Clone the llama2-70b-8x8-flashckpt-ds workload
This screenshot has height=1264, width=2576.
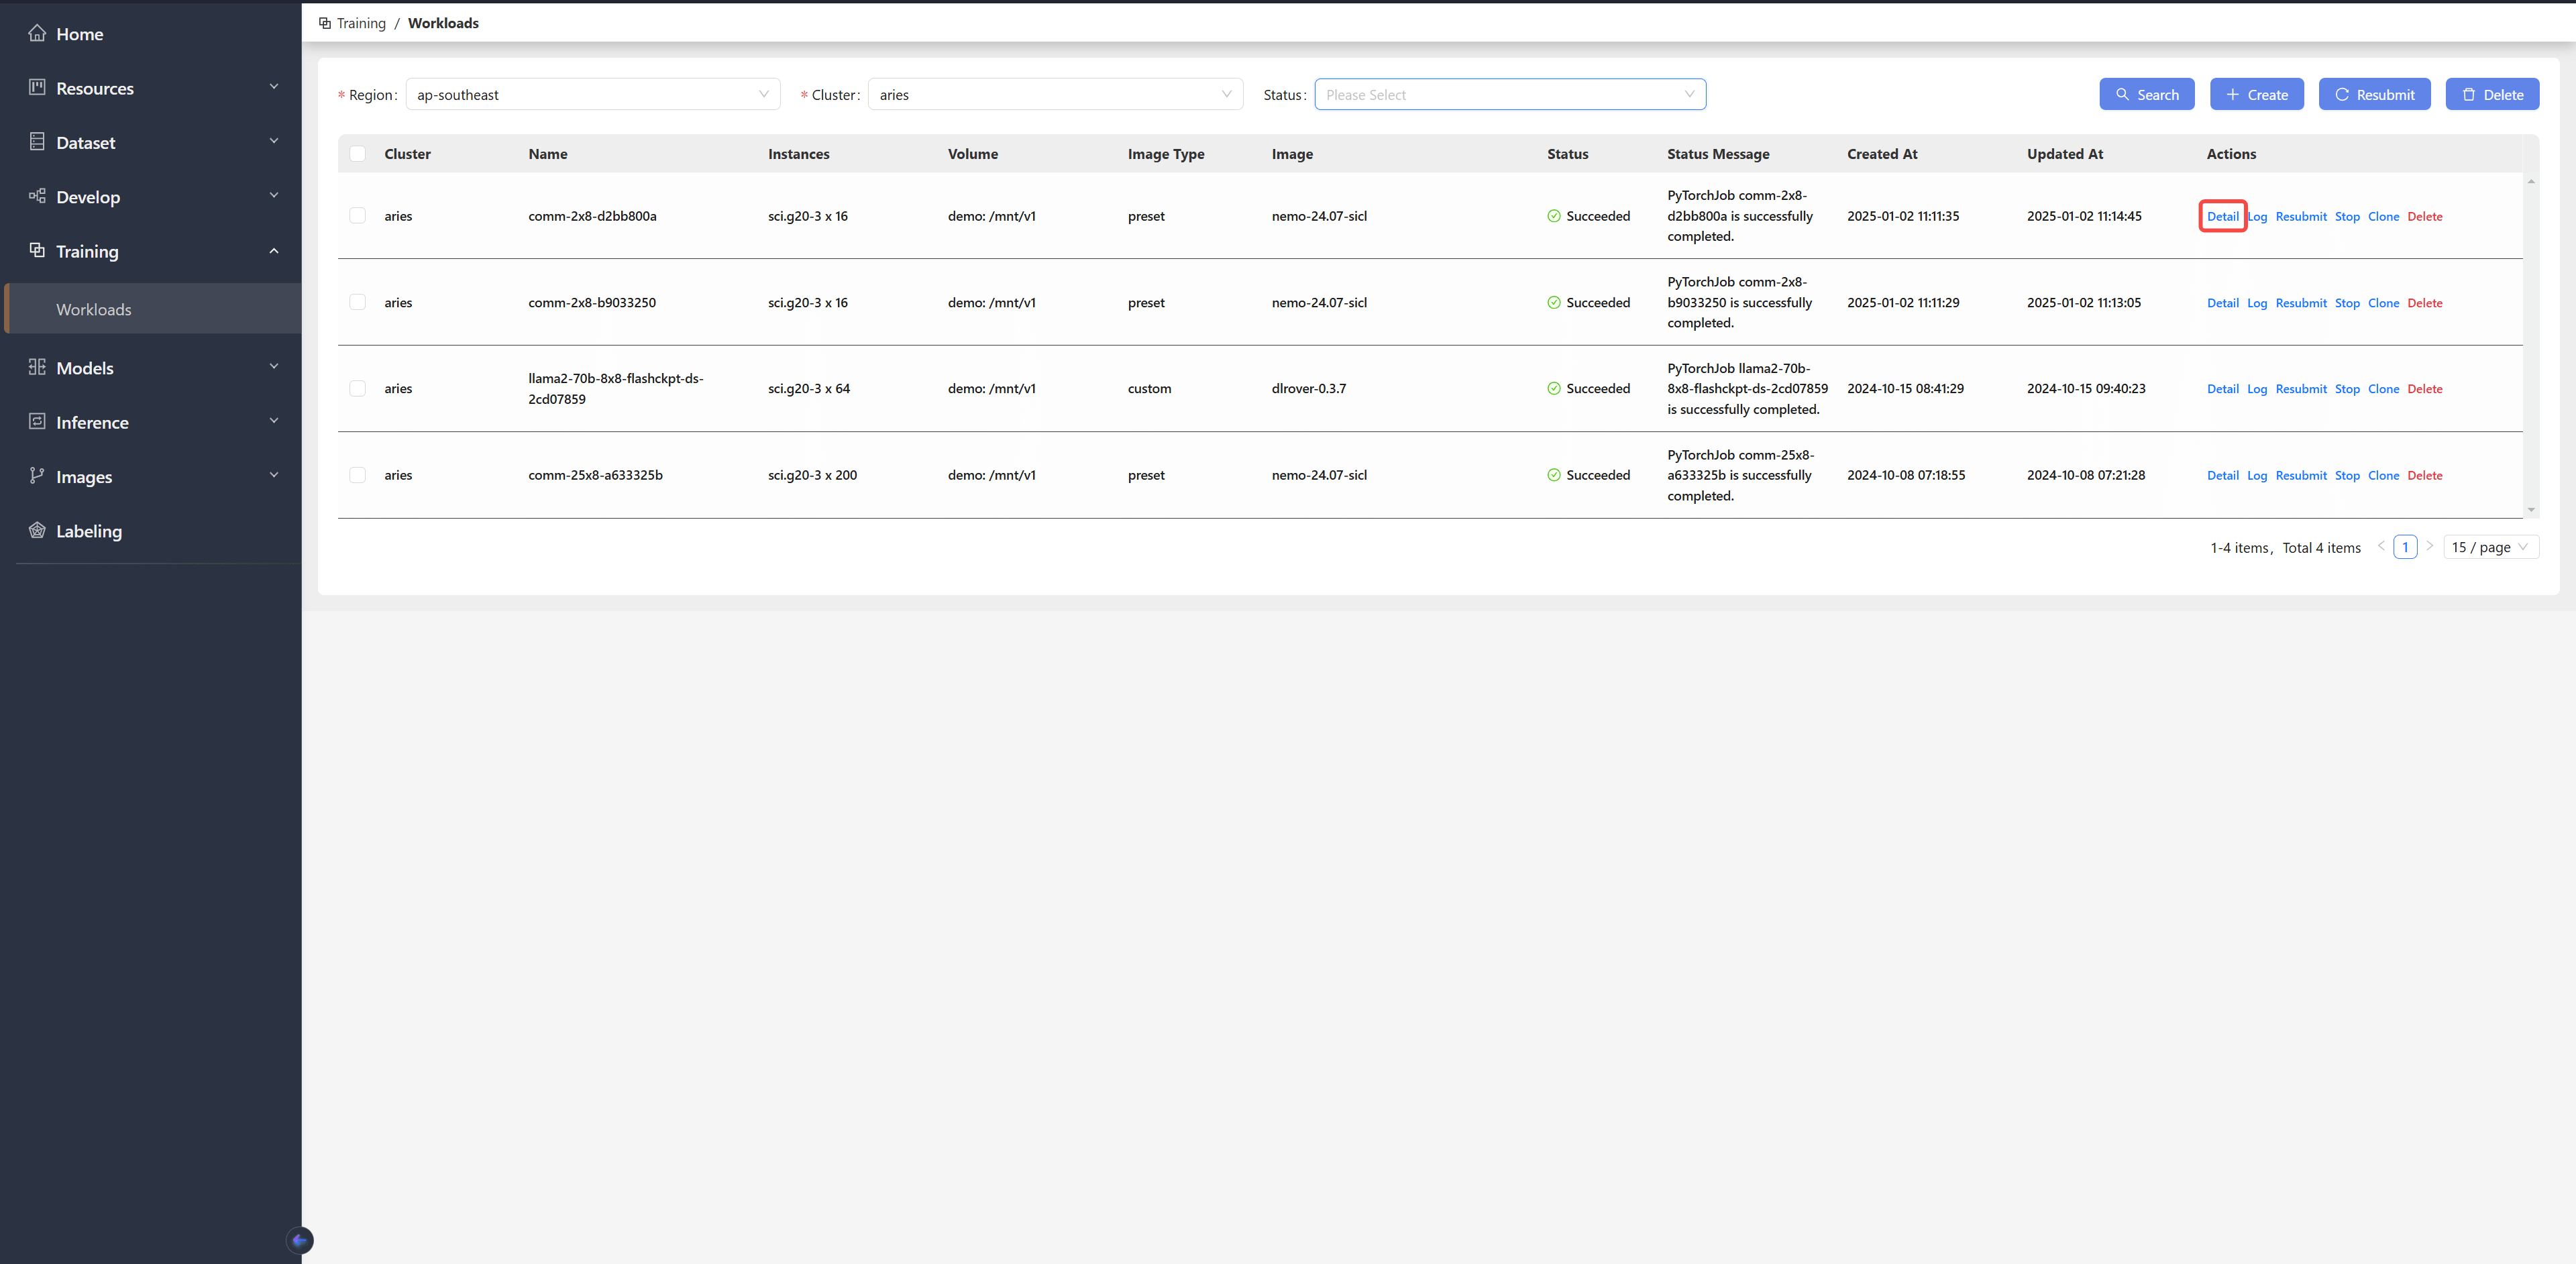pyautogui.click(x=2384, y=389)
